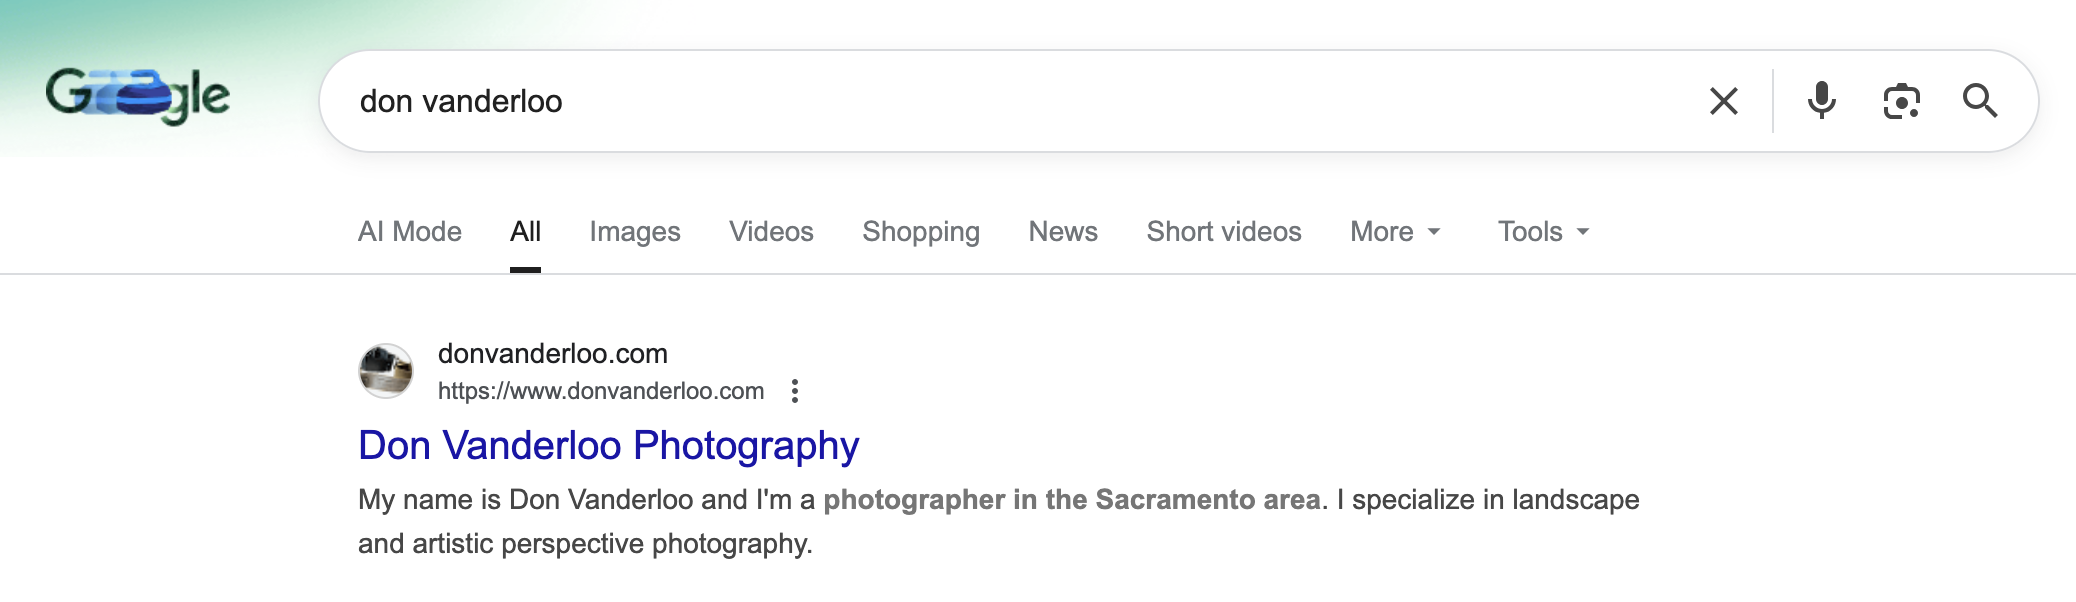Open the Tools dropdown
Screen dimensions: 2076x602
[1543, 232]
